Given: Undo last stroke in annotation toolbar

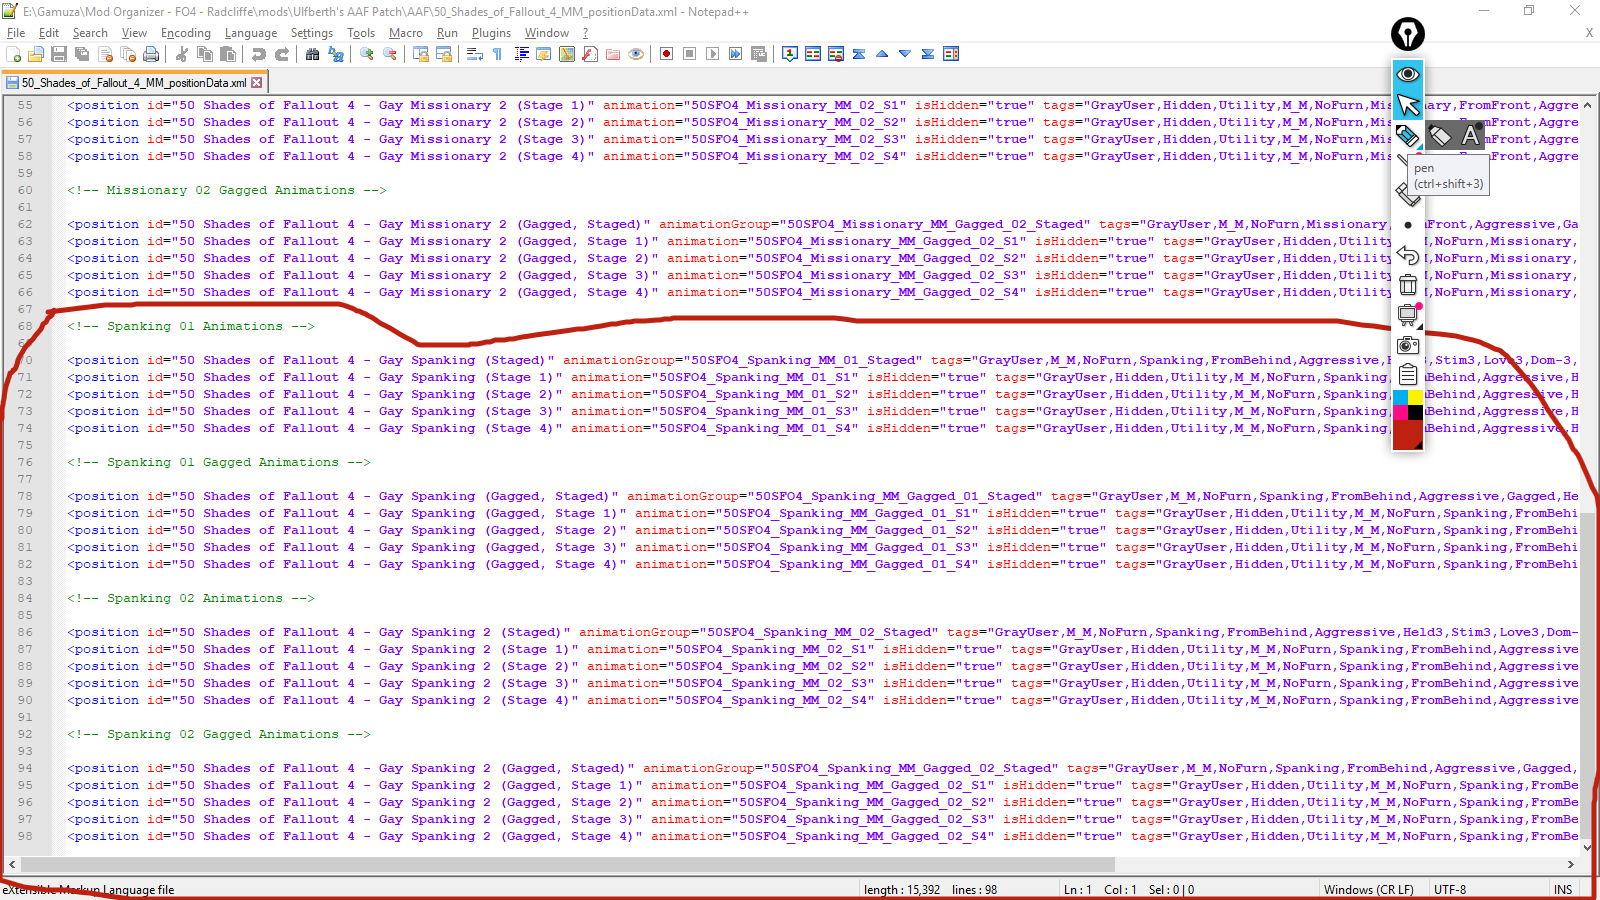Looking at the screenshot, I should (1408, 255).
